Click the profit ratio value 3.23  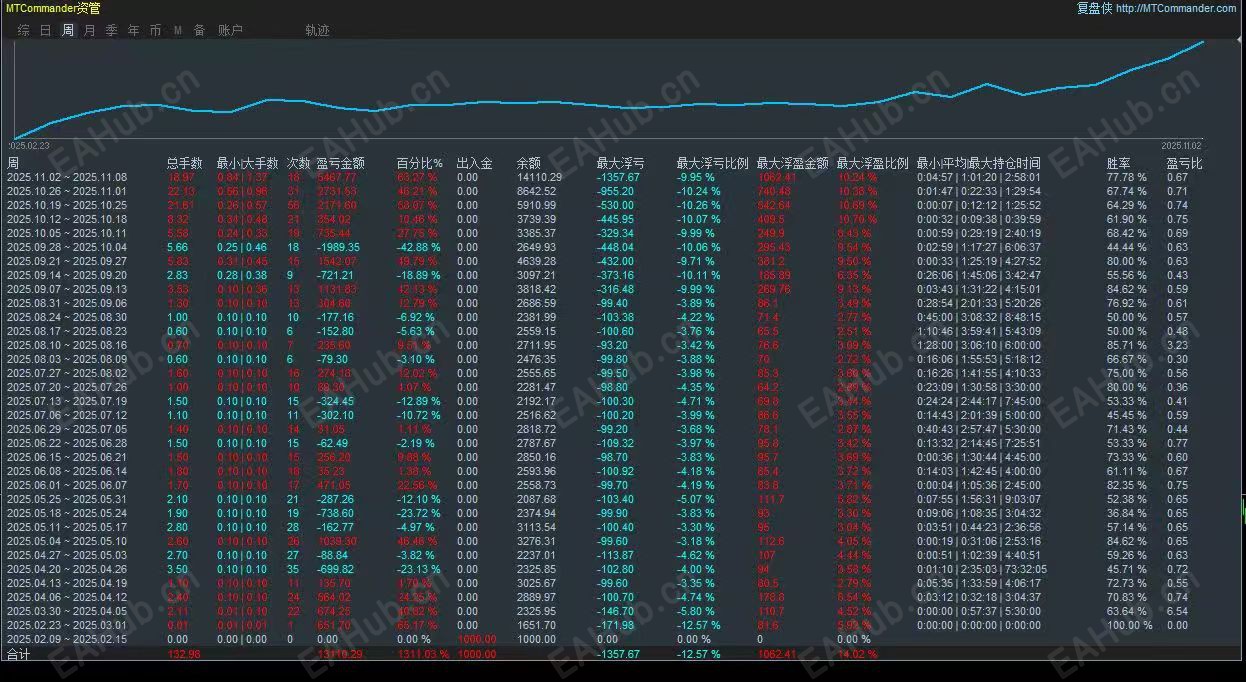pyautogui.click(x=1177, y=345)
